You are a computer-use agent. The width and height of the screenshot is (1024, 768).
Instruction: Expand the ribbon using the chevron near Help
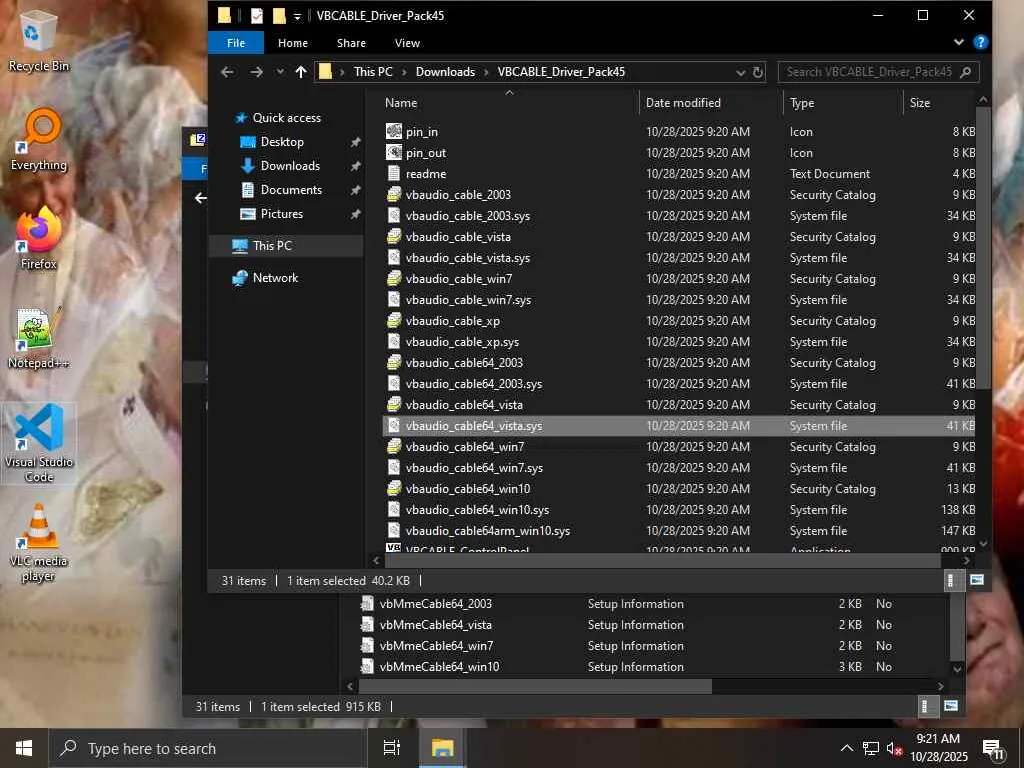(x=959, y=43)
